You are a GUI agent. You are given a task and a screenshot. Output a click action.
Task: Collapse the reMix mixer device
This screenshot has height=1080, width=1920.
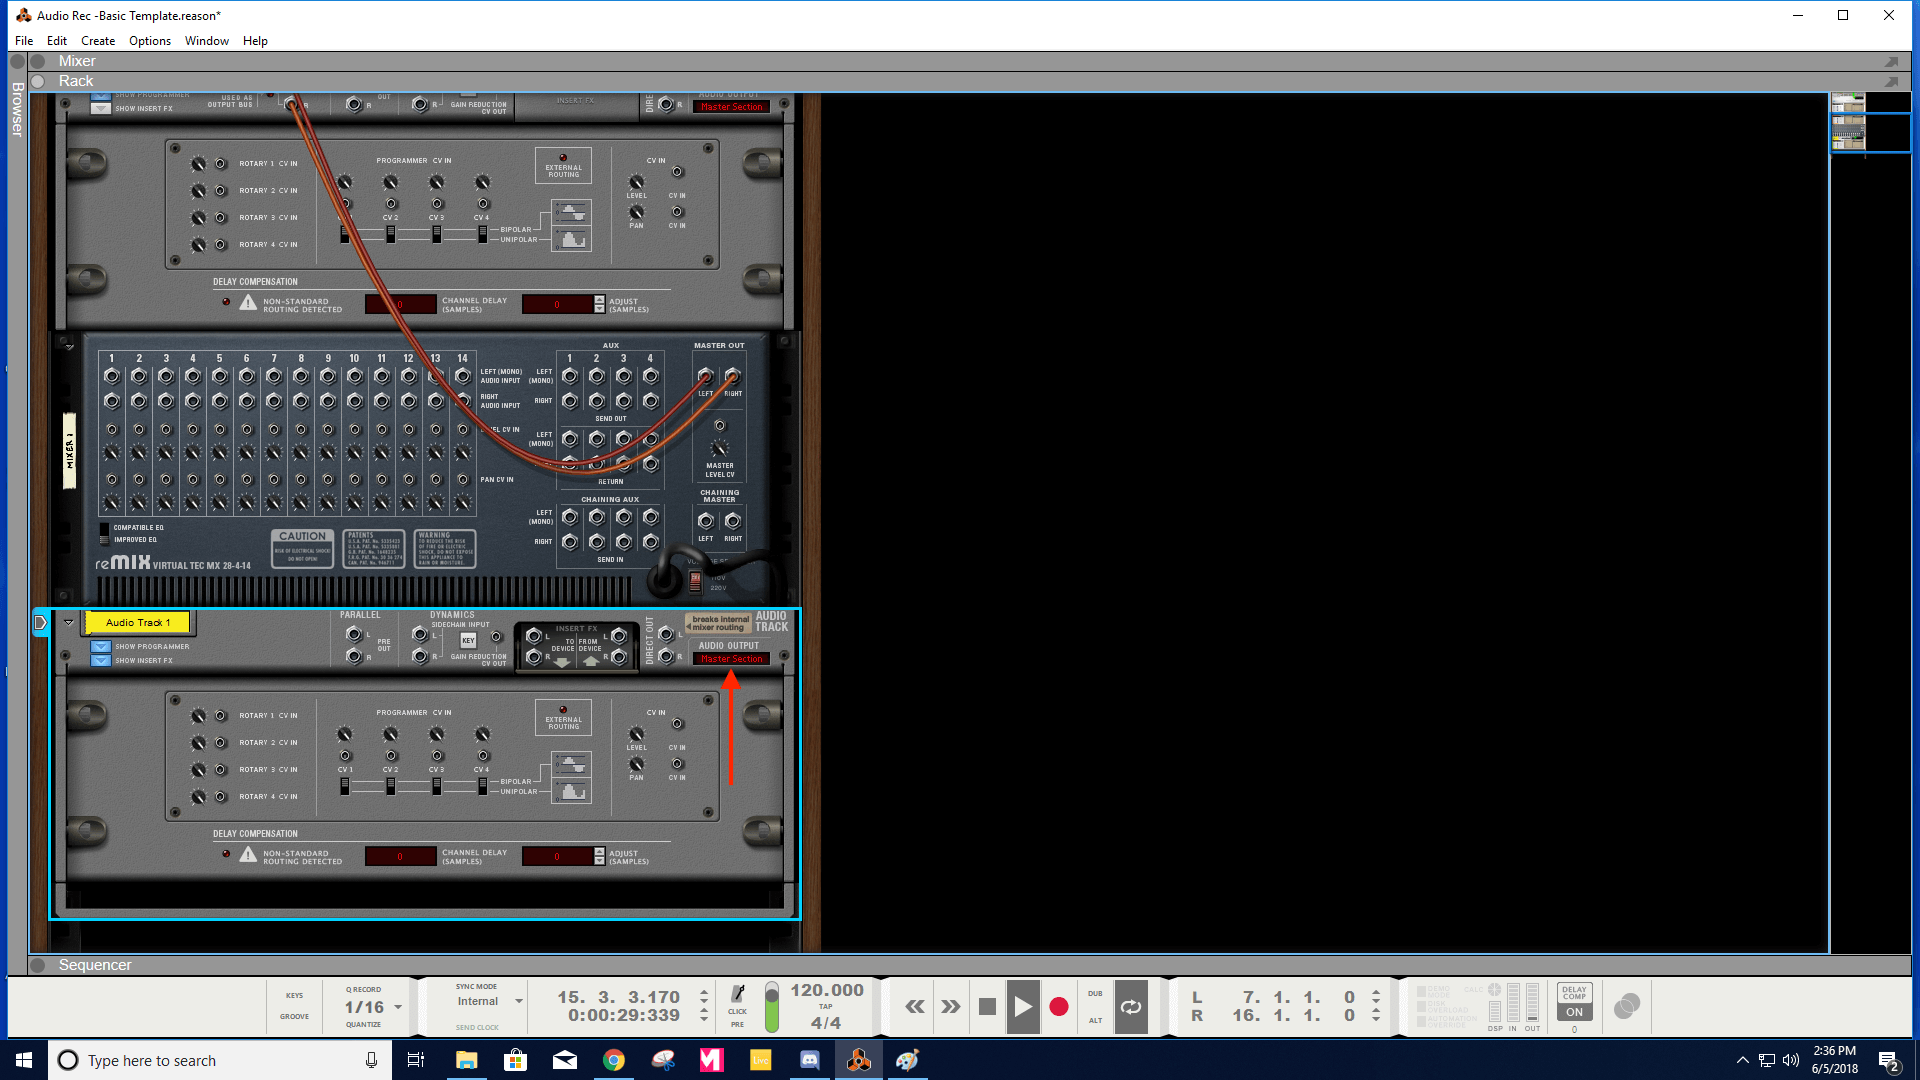(69, 347)
